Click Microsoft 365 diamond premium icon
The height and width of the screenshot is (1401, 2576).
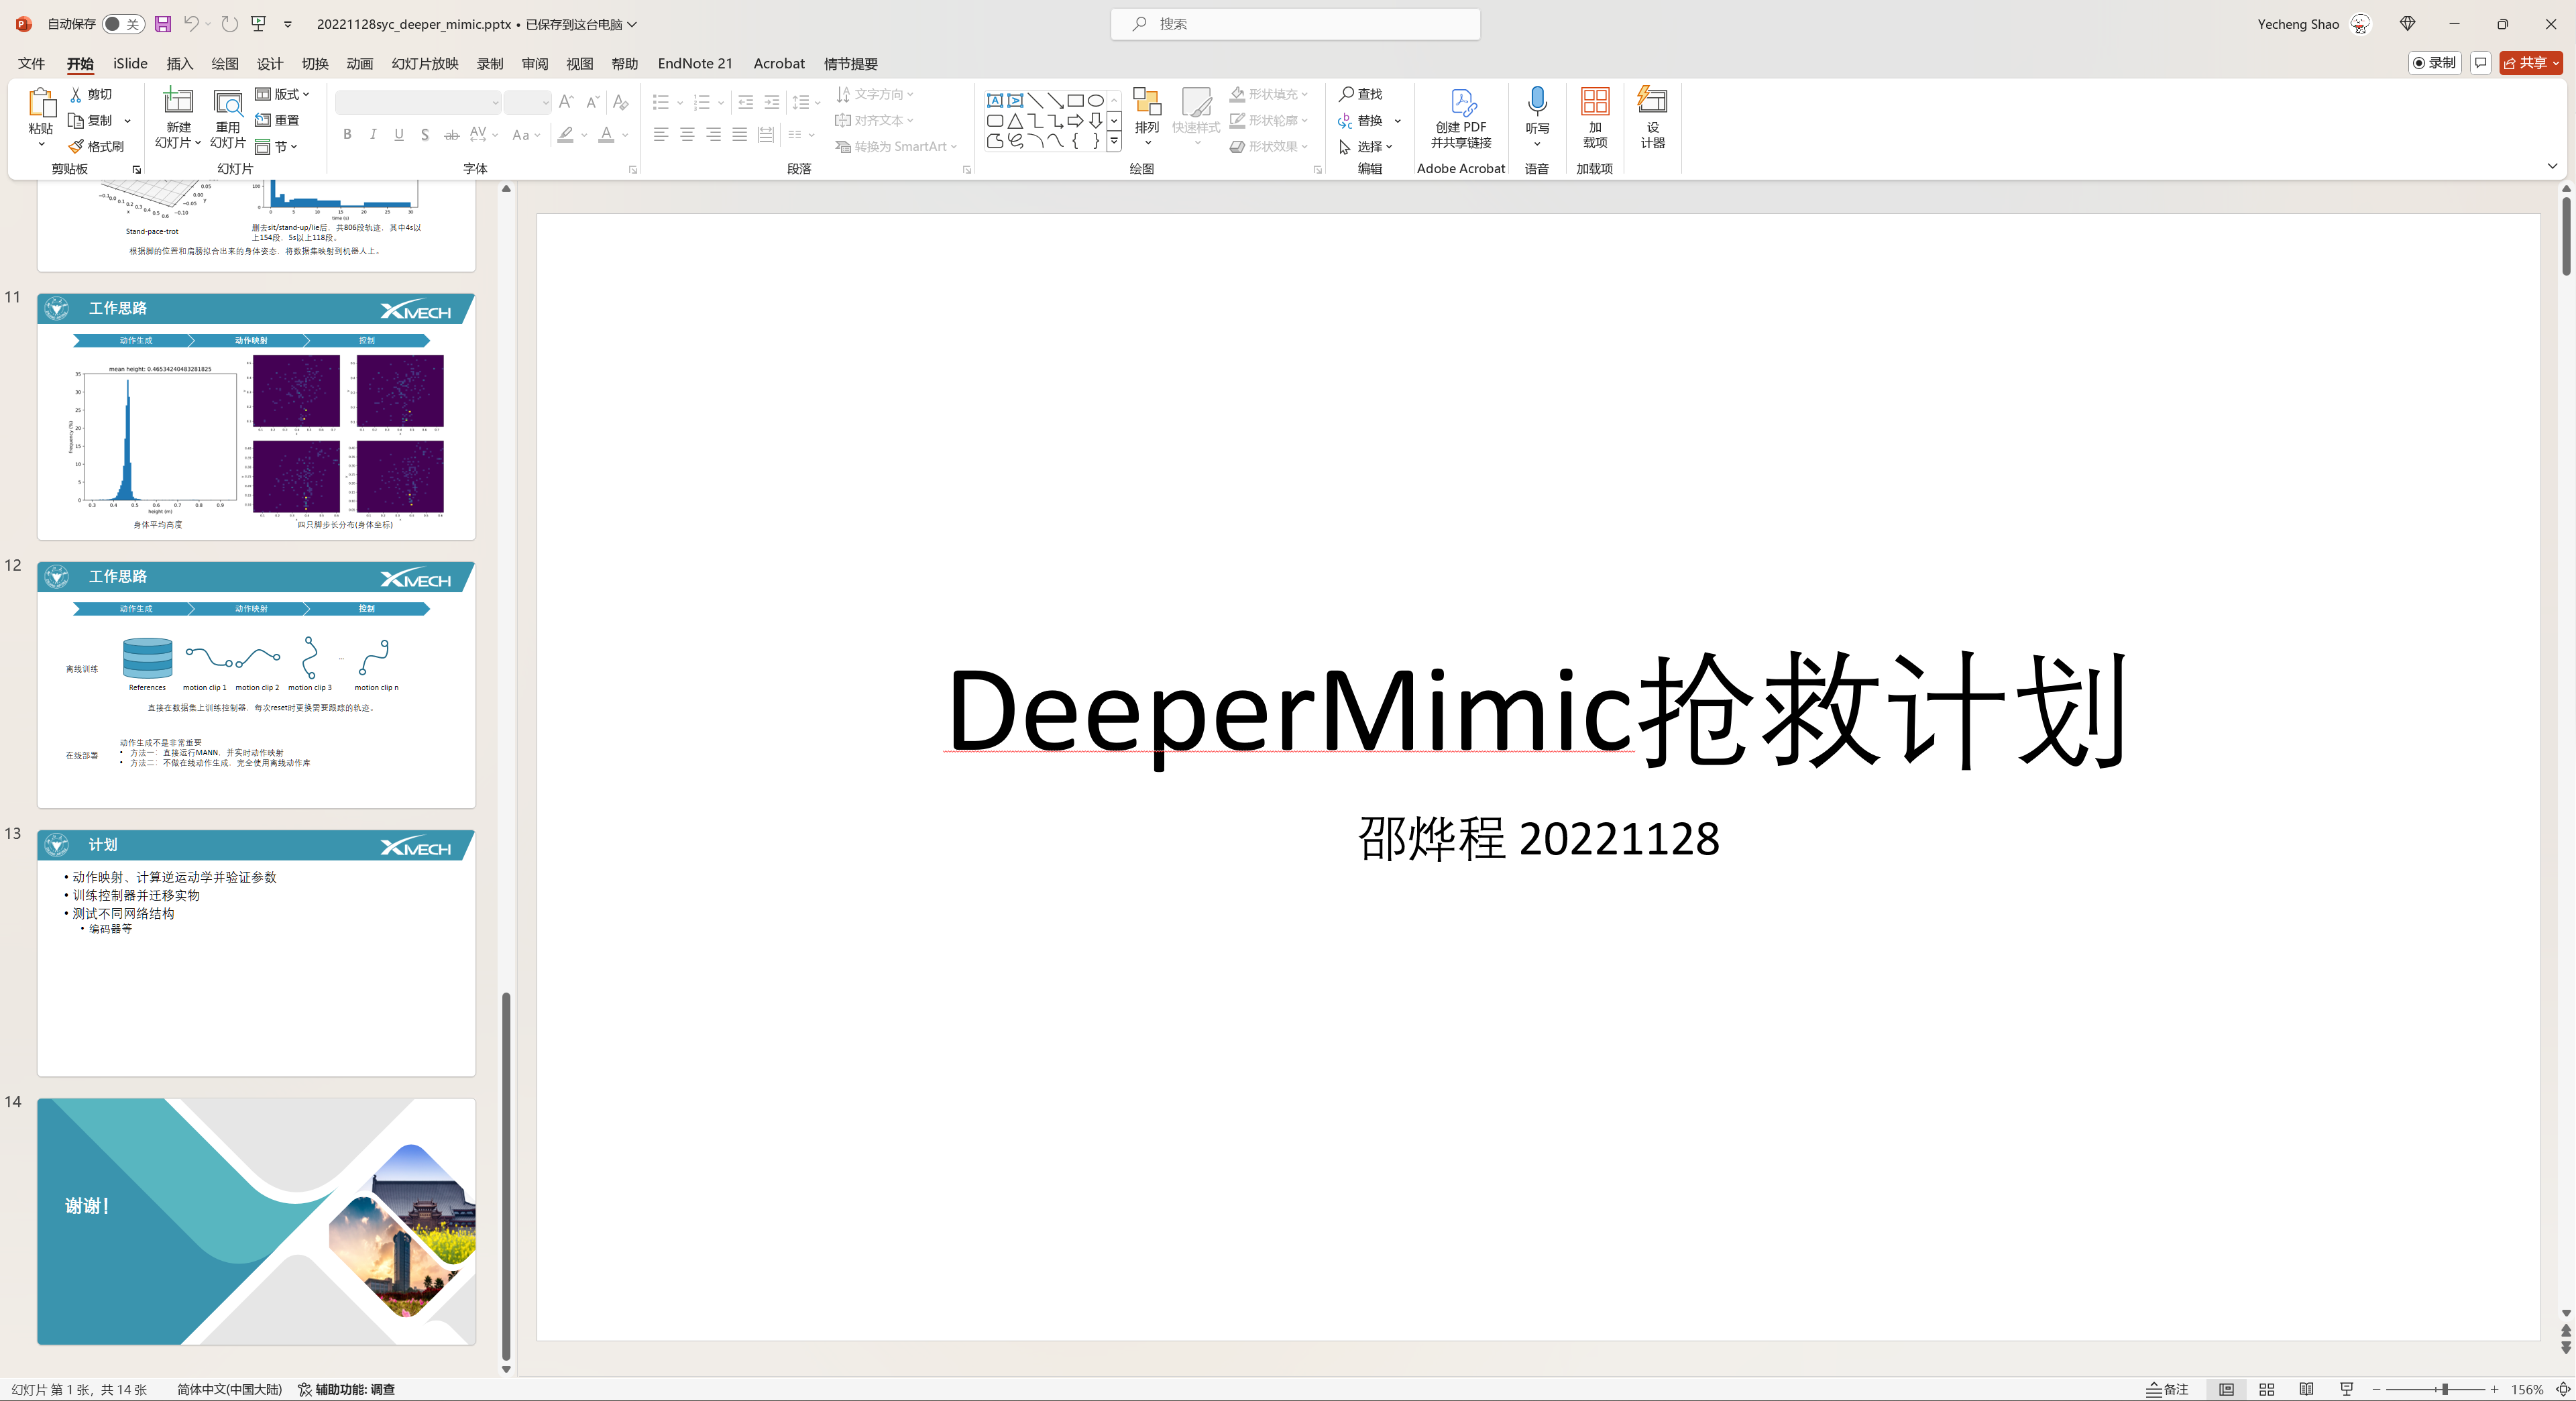pyautogui.click(x=2408, y=24)
